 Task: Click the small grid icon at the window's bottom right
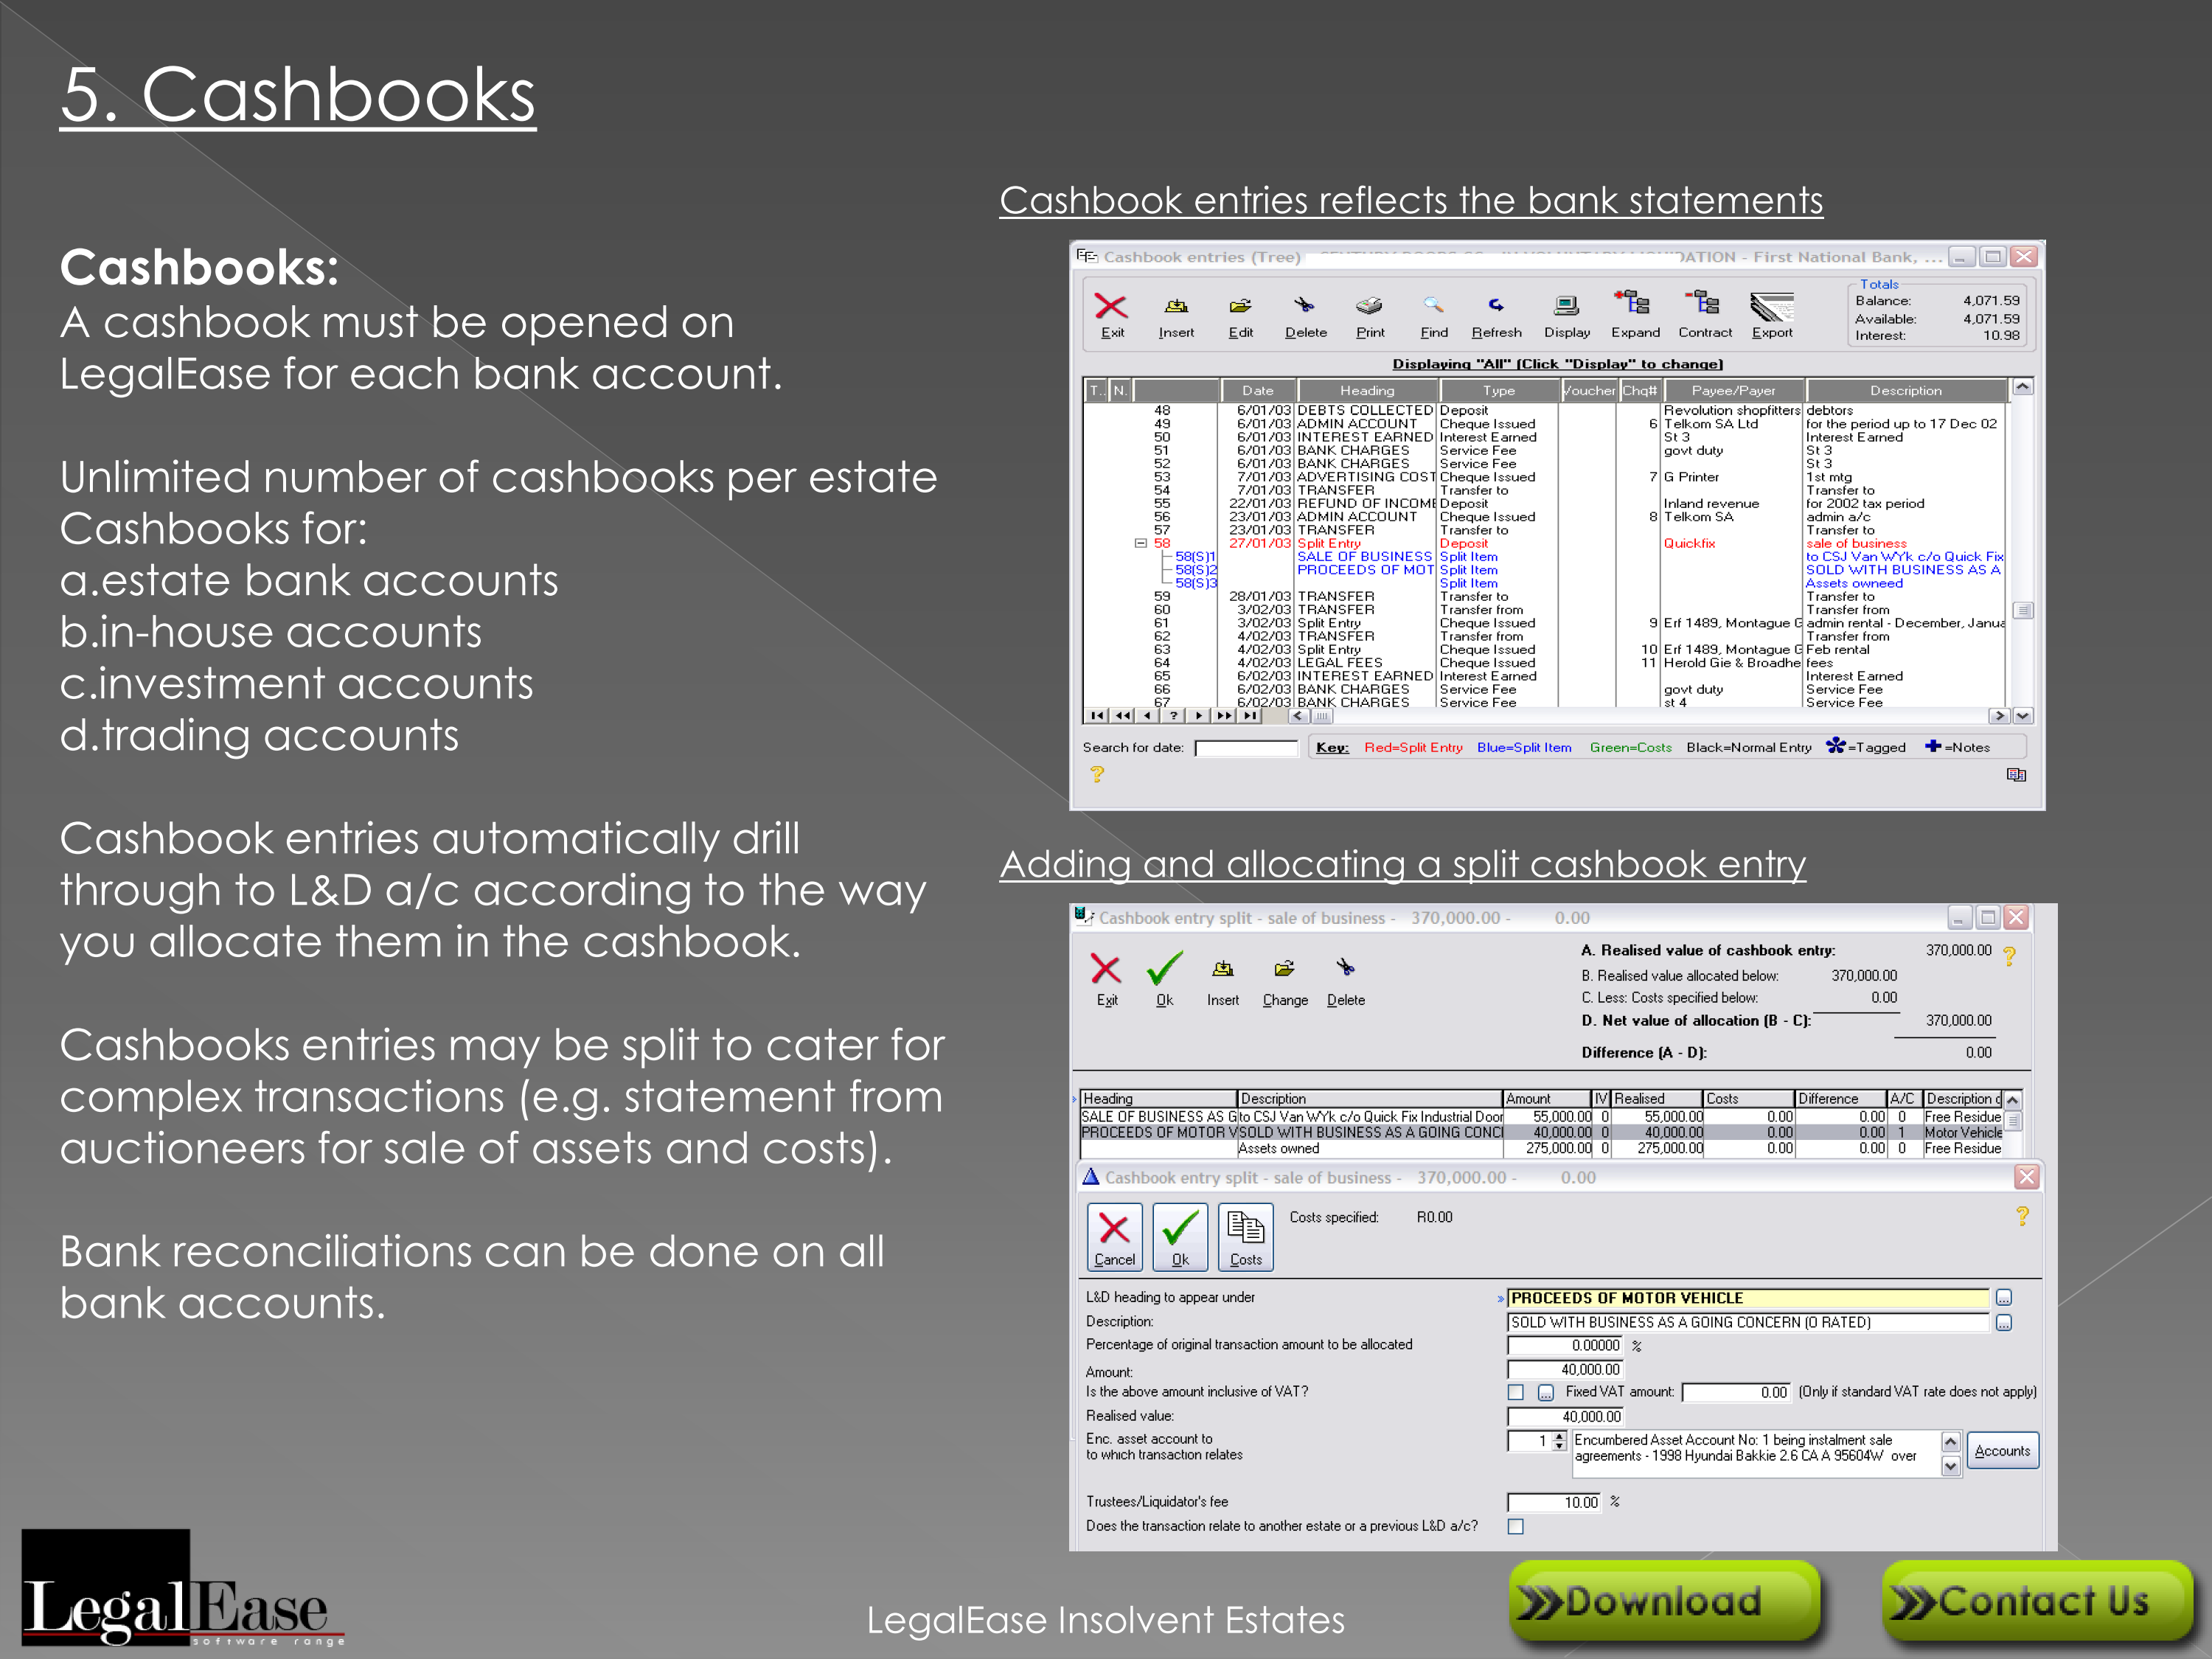[2016, 775]
